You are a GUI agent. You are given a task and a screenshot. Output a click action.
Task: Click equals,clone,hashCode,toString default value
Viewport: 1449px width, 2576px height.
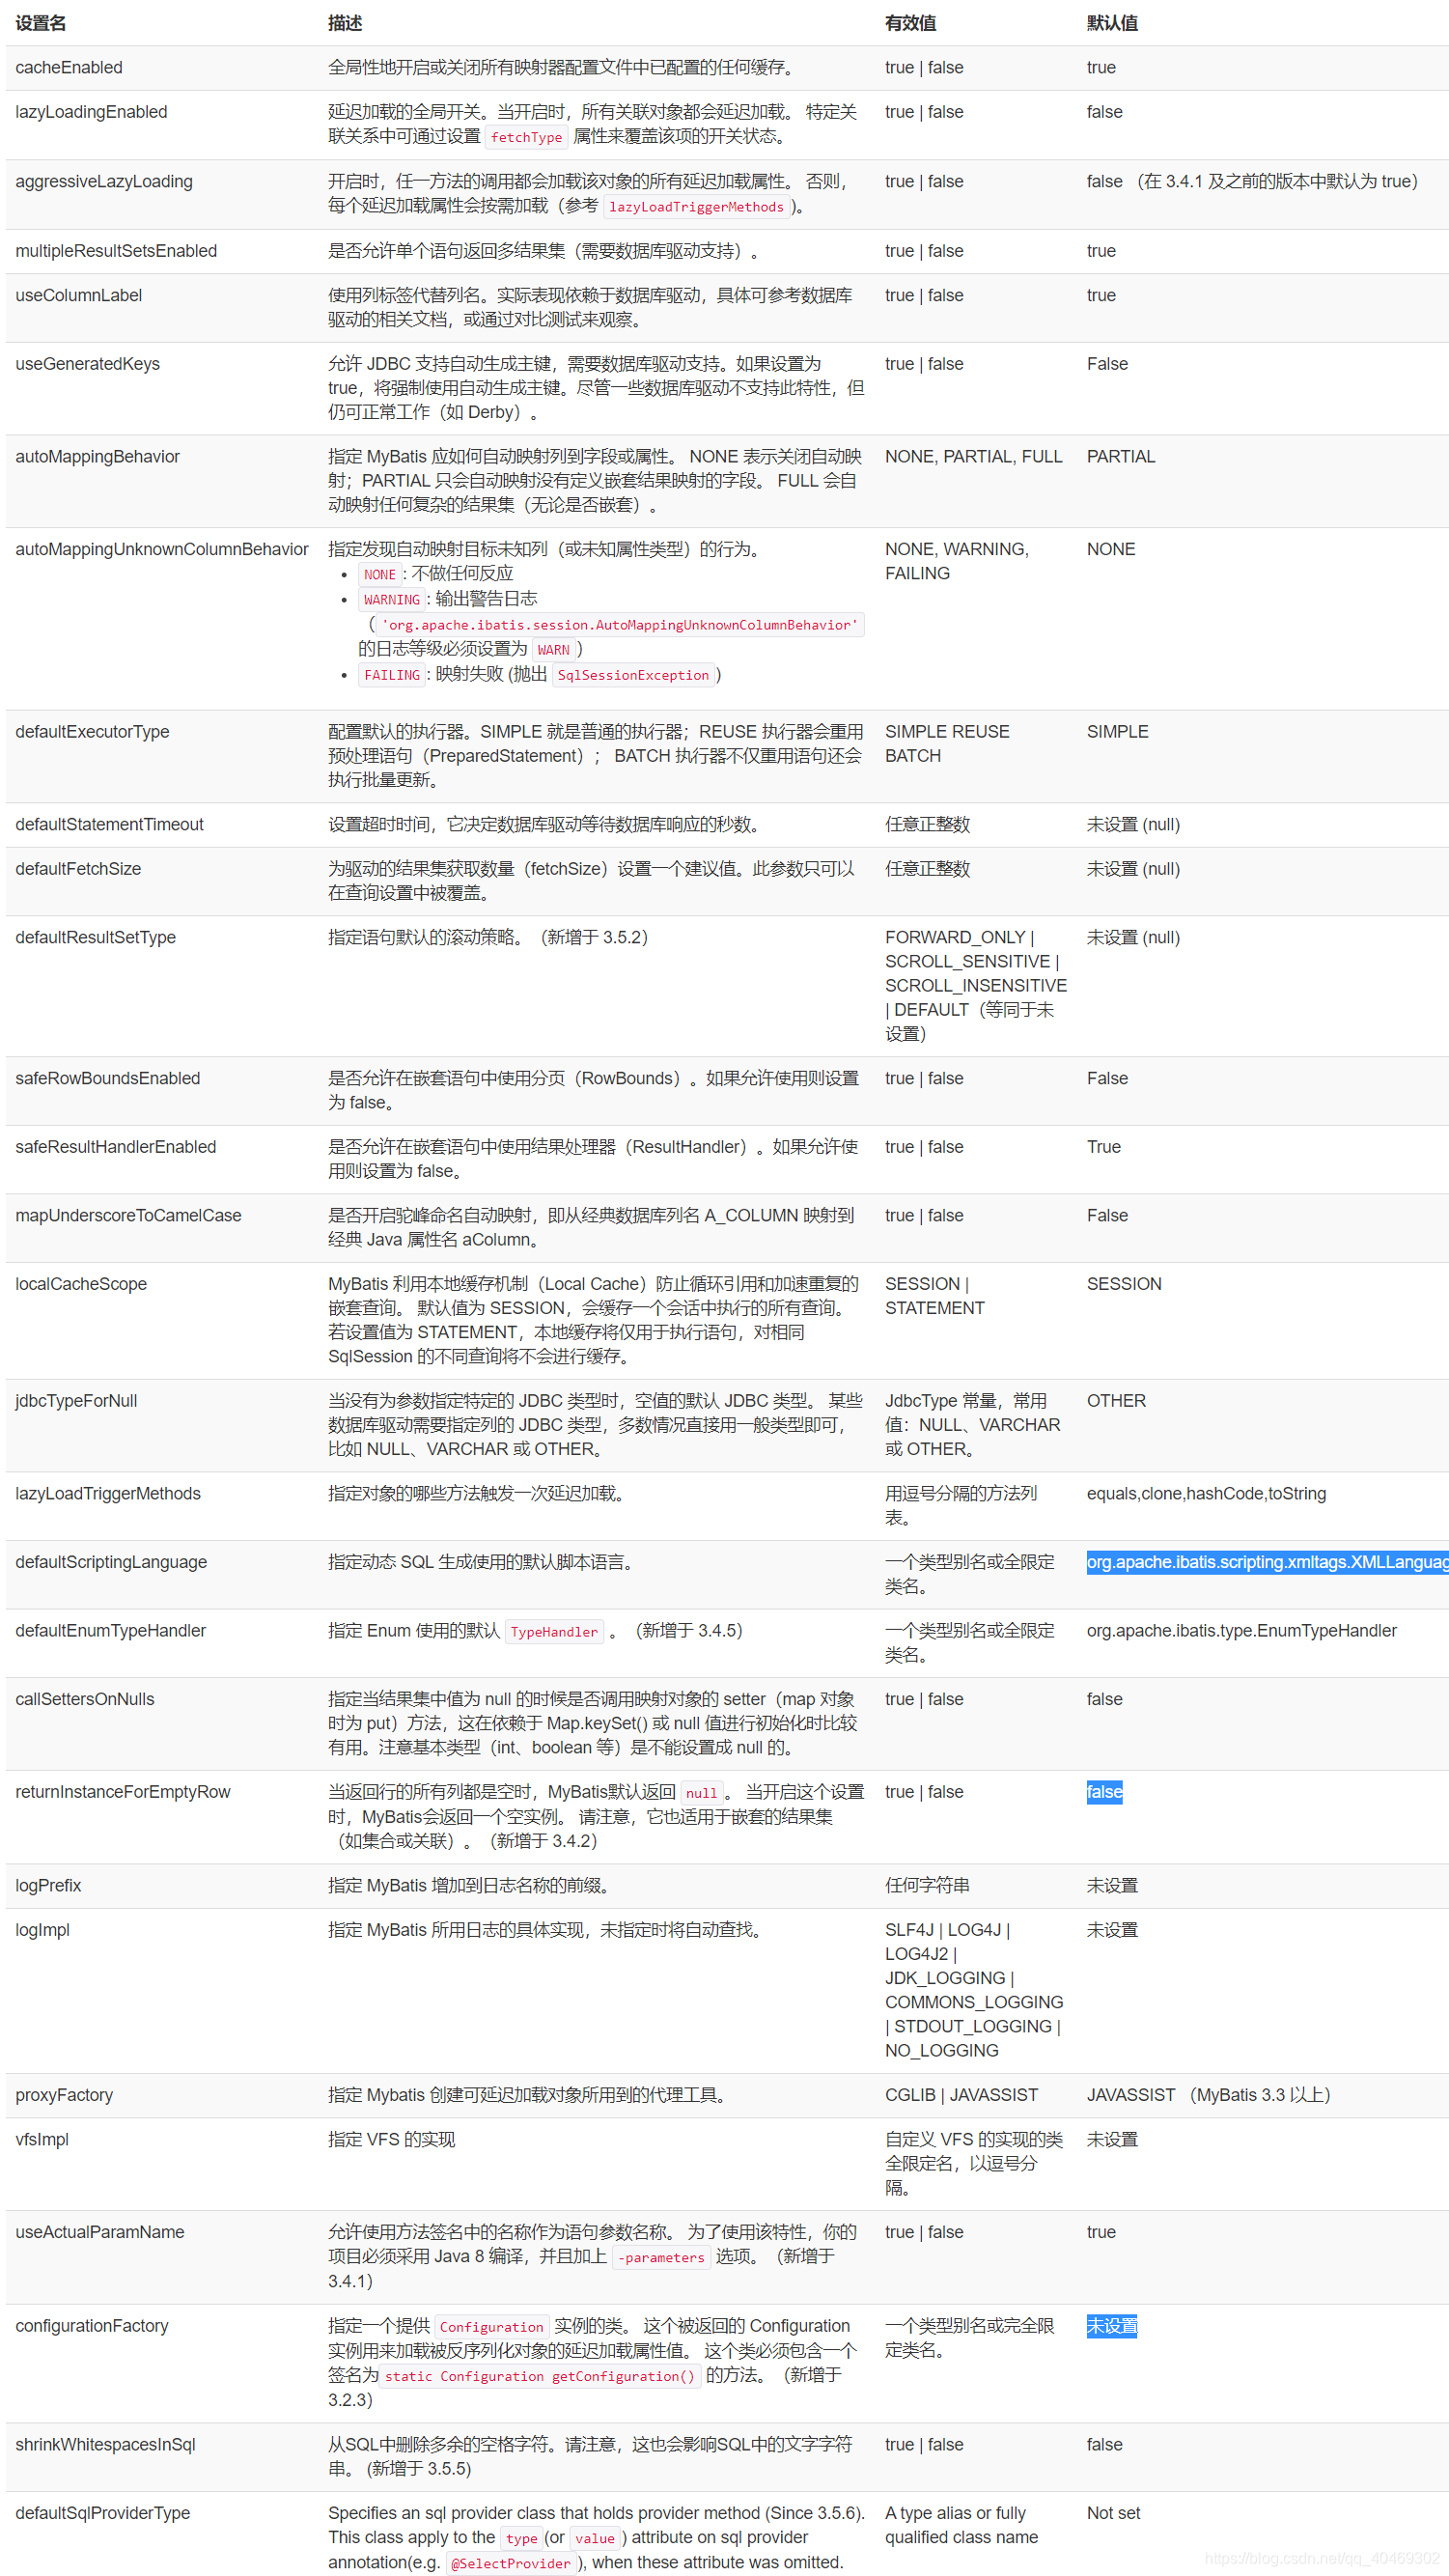pyautogui.click(x=1207, y=1494)
